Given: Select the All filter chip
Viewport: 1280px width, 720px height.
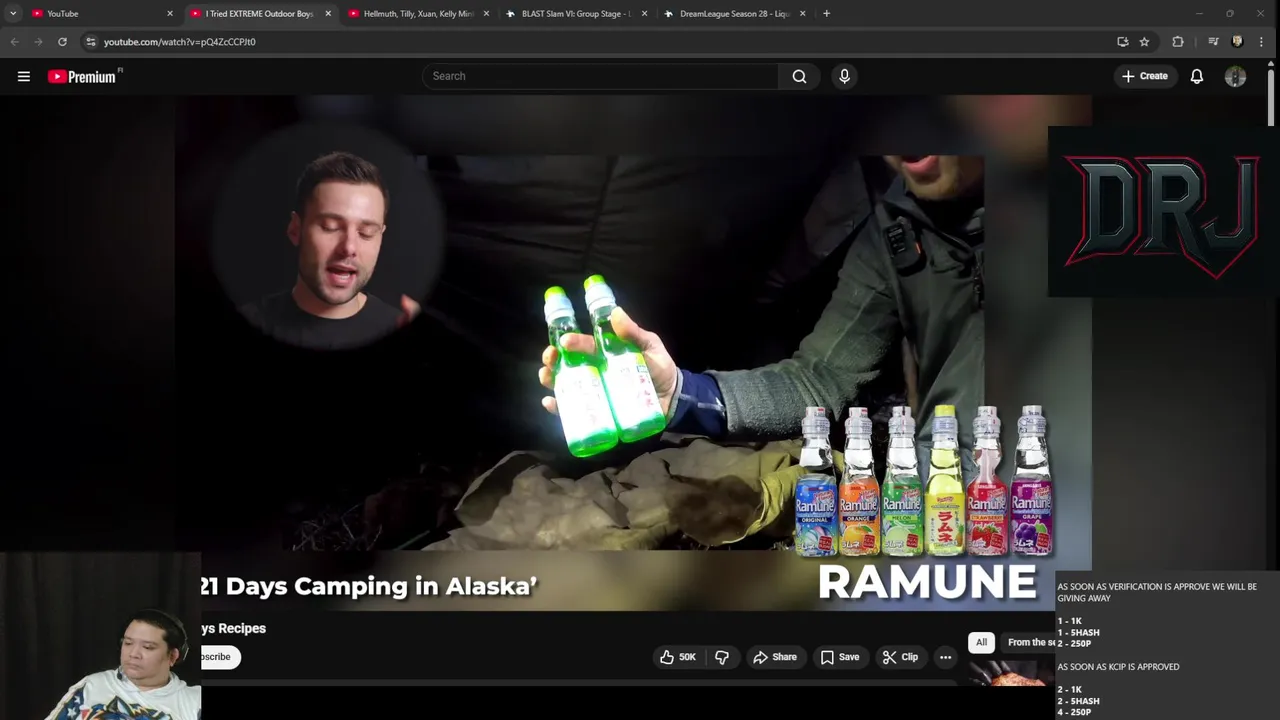Looking at the screenshot, I should (x=981, y=642).
